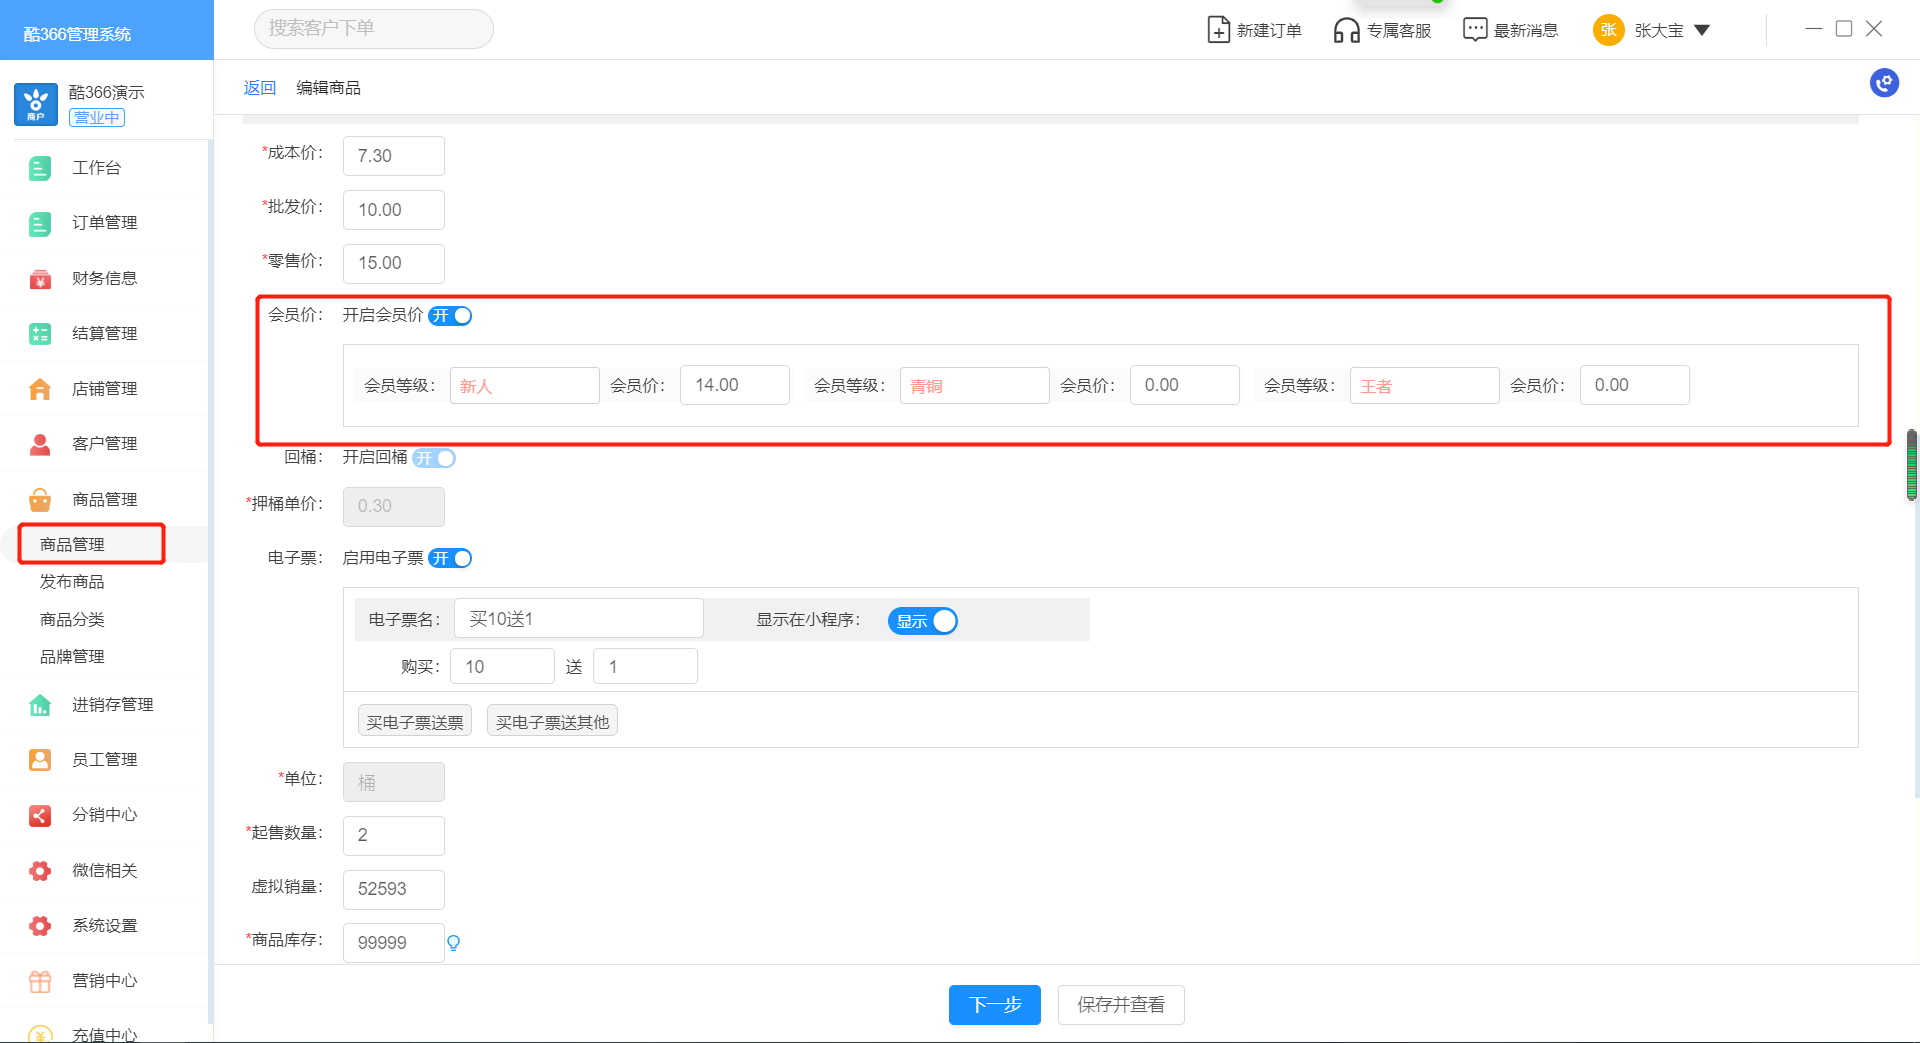Viewport: 1920px width, 1043px height.
Task: Collapse the 商品管理 sidebar section
Action: point(104,499)
